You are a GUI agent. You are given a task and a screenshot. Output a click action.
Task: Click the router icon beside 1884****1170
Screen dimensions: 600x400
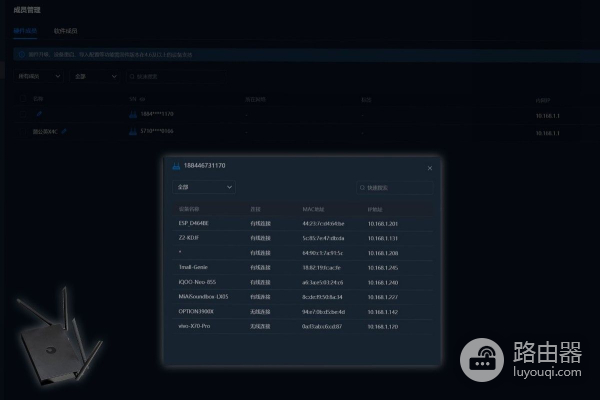point(132,114)
